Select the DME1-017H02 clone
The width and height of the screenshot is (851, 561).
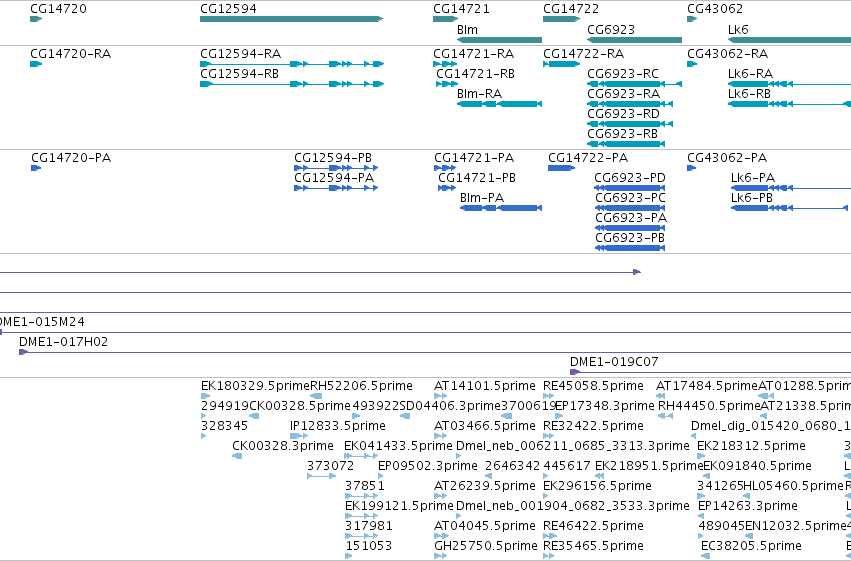(435, 353)
